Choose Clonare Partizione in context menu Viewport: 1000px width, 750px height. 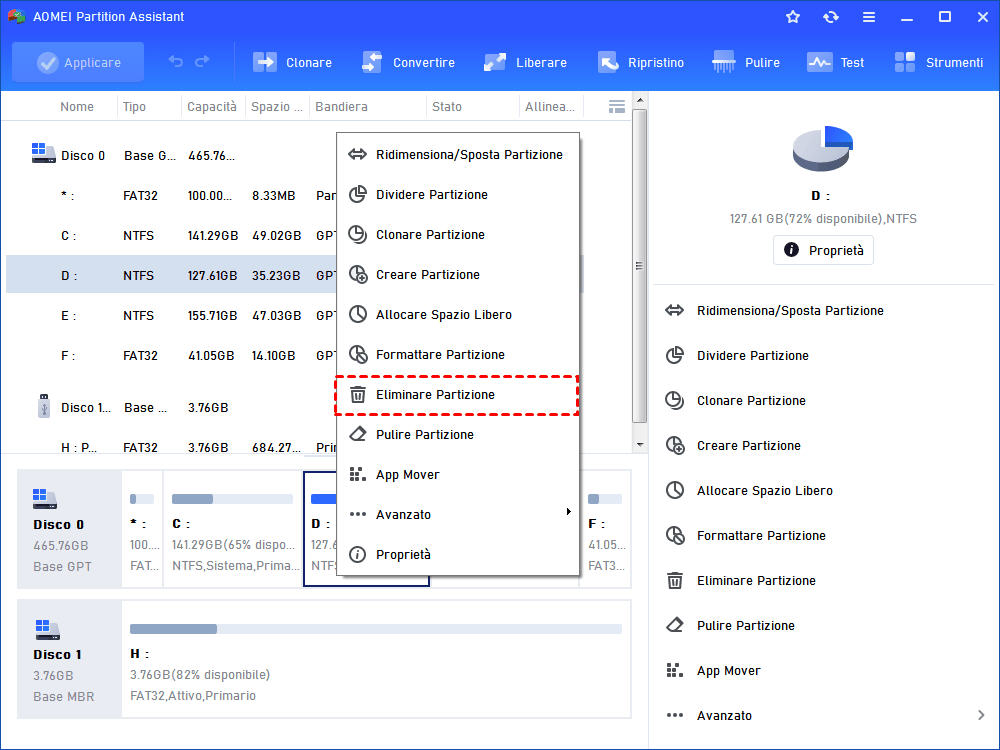tap(458, 235)
